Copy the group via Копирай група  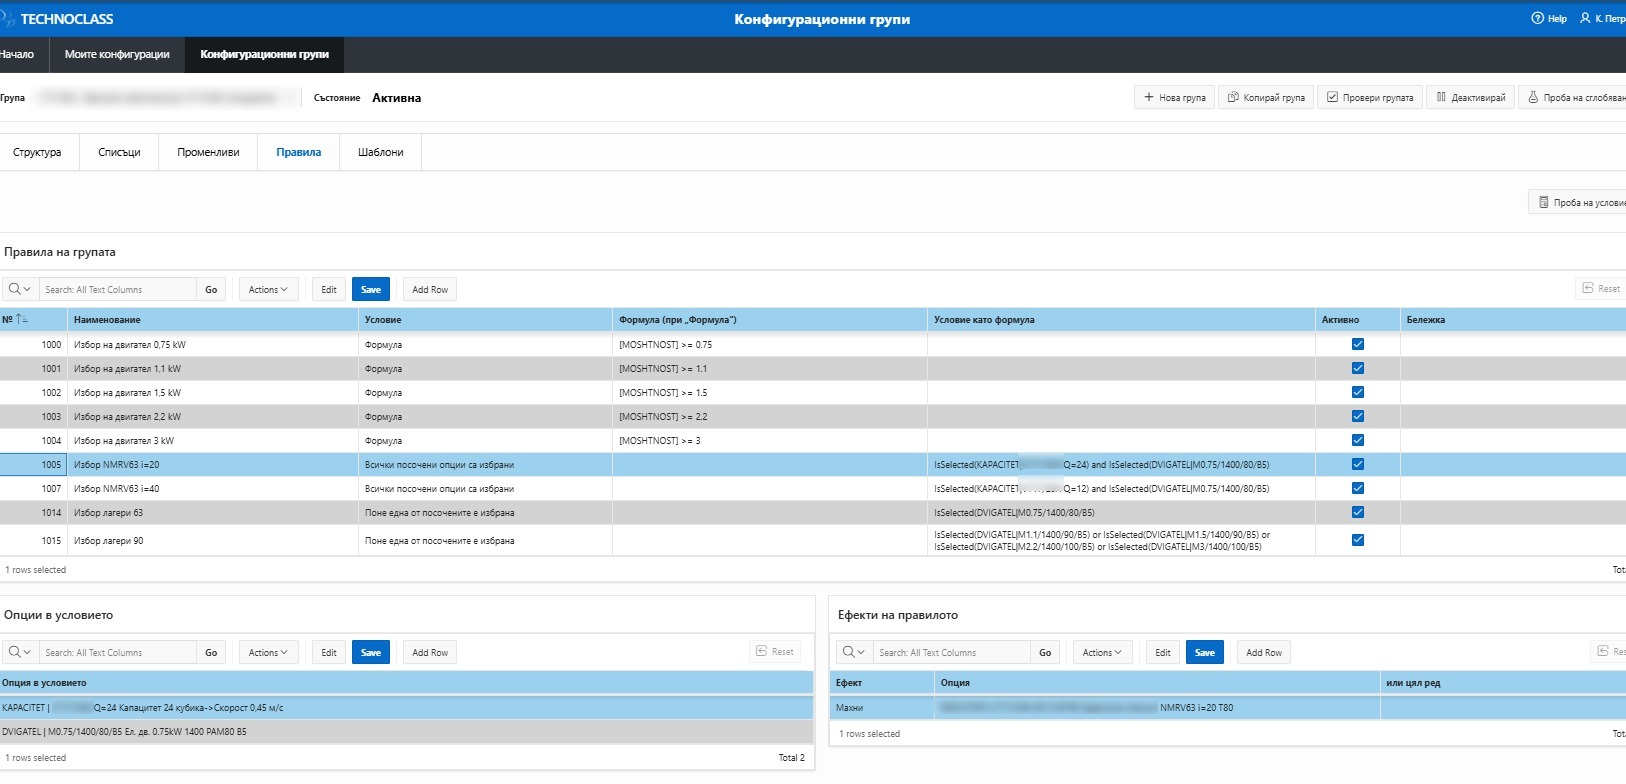coord(1266,97)
